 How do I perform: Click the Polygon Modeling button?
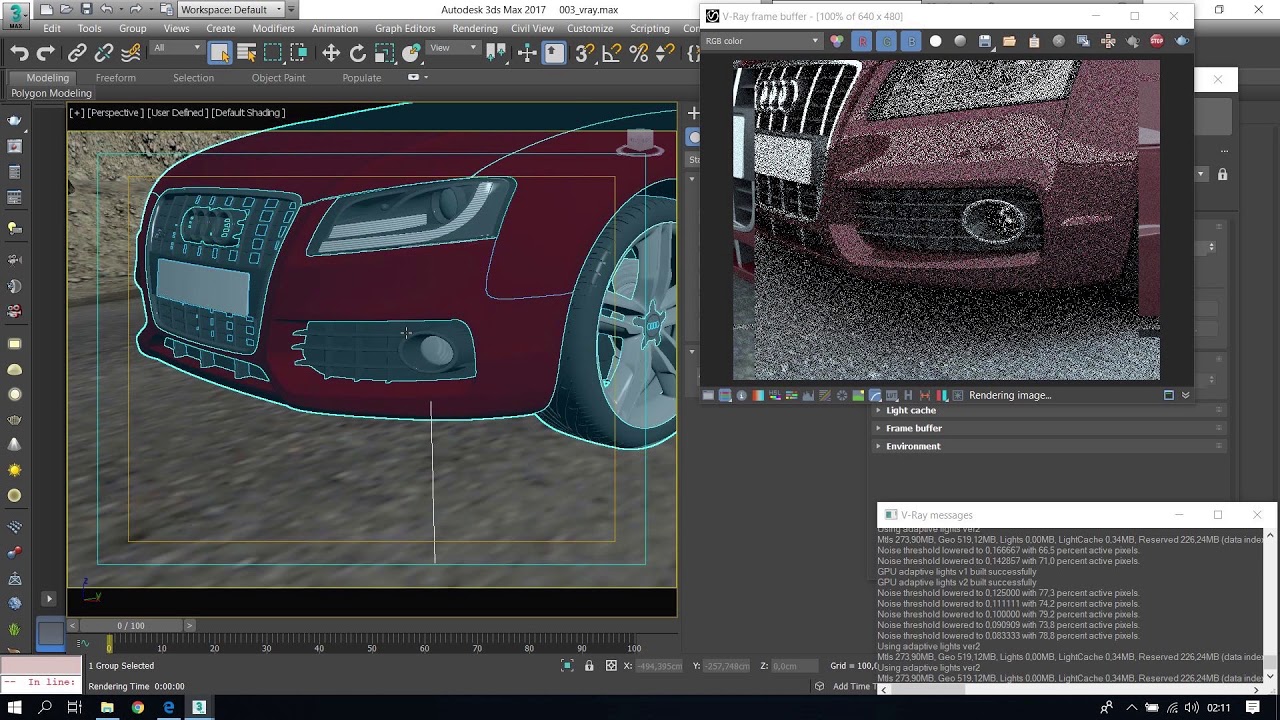click(x=51, y=93)
